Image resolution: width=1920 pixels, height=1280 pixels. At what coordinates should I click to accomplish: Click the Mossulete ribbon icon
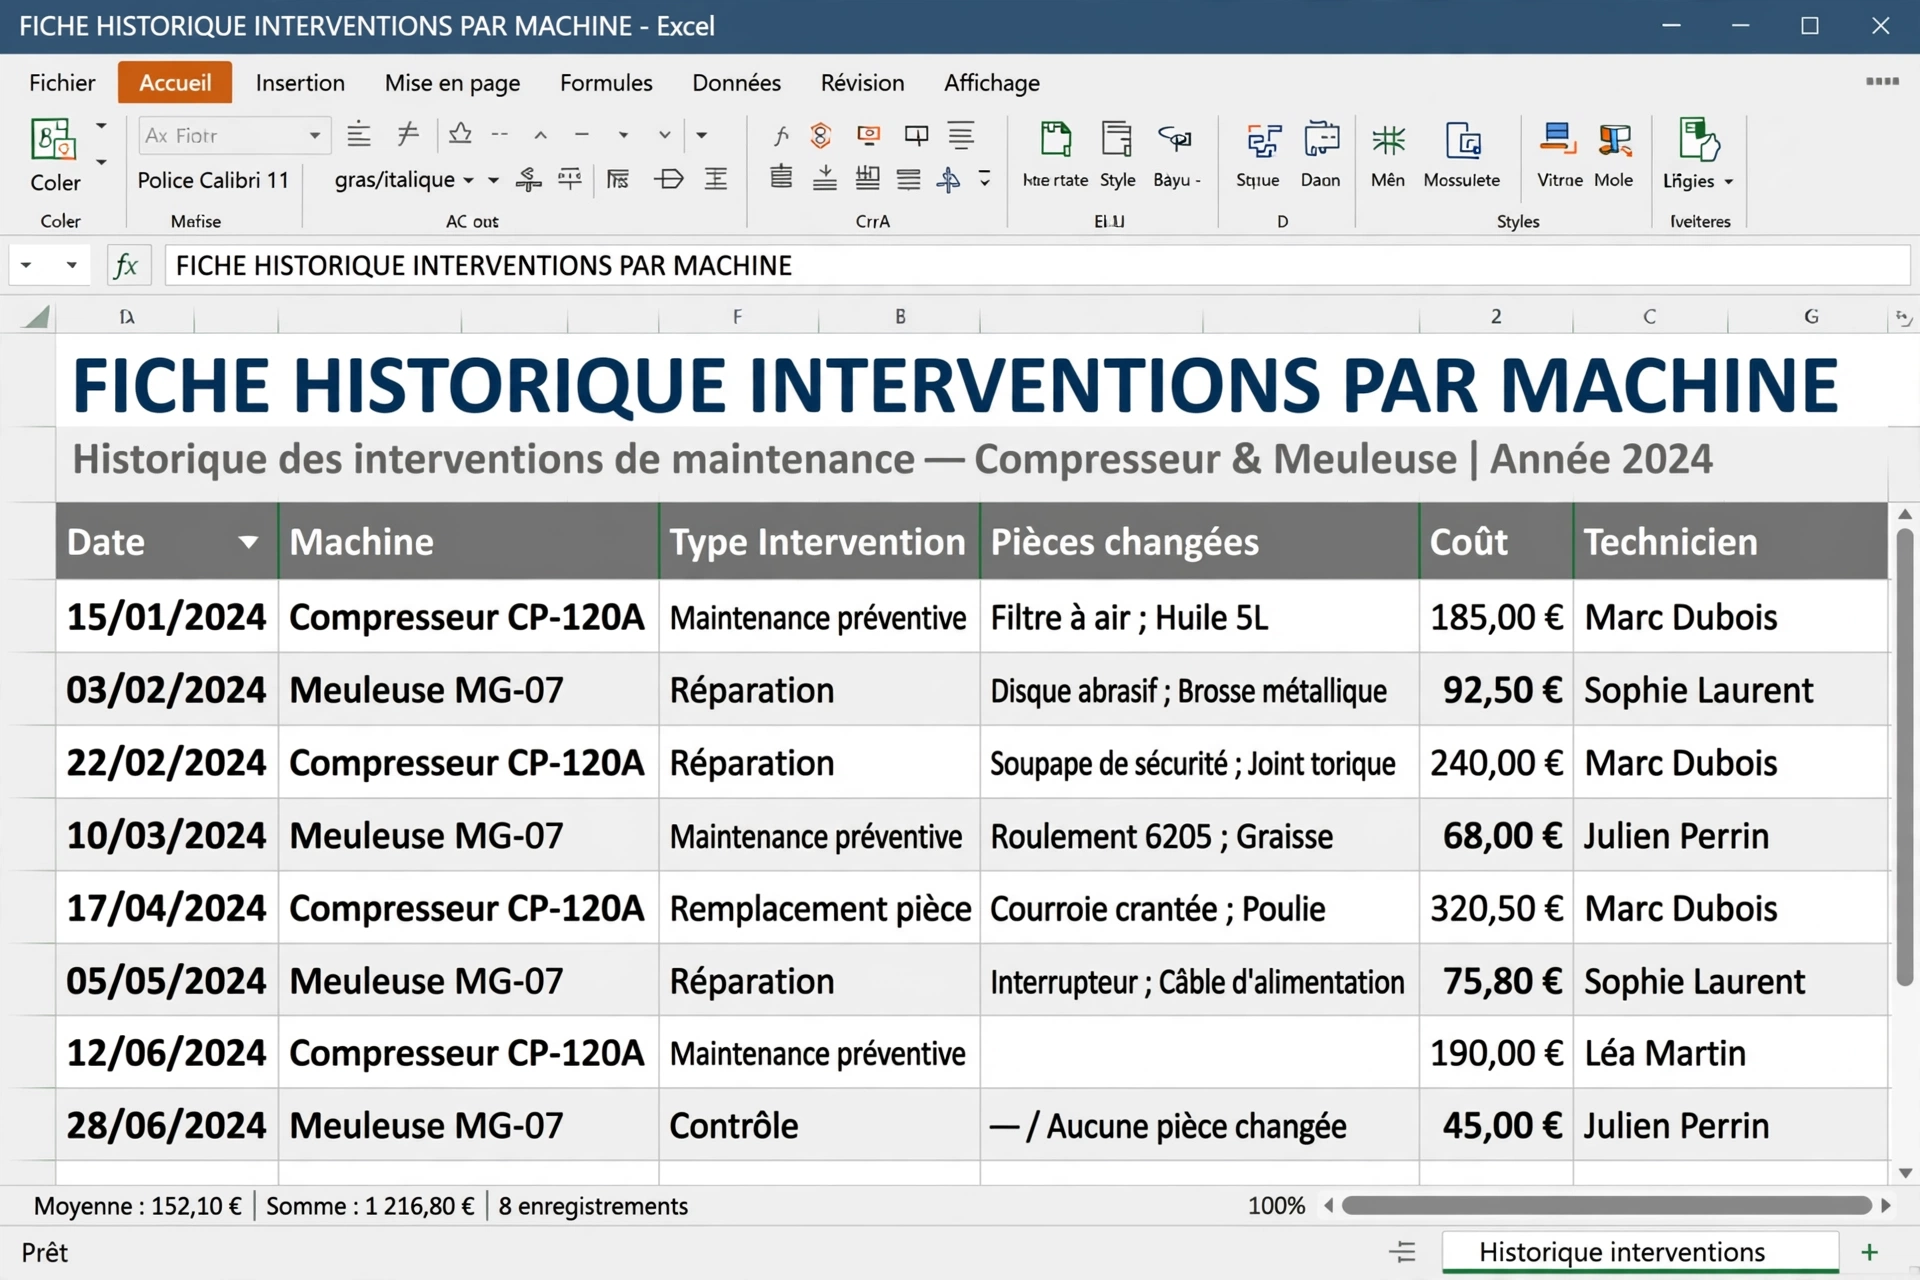point(1463,140)
